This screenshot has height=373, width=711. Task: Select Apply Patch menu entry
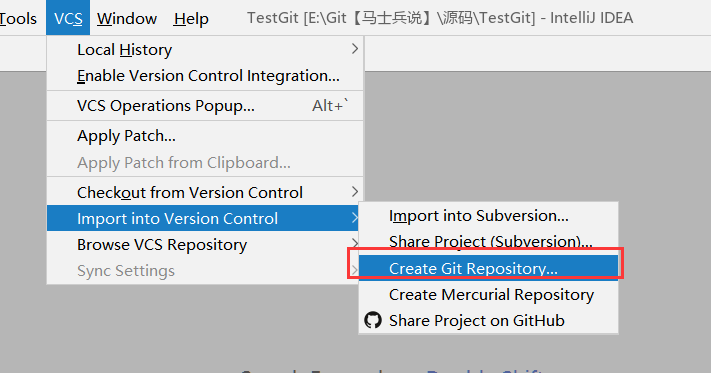(205, 136)
